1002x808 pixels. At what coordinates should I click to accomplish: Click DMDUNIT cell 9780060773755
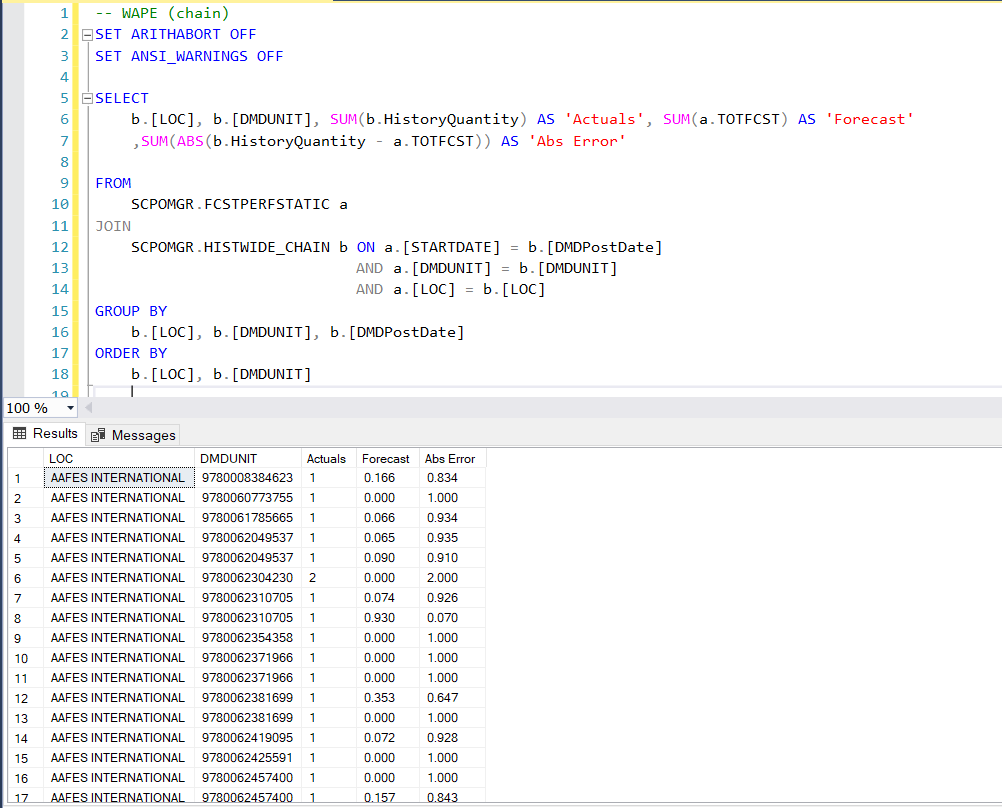tap(248, 498)
